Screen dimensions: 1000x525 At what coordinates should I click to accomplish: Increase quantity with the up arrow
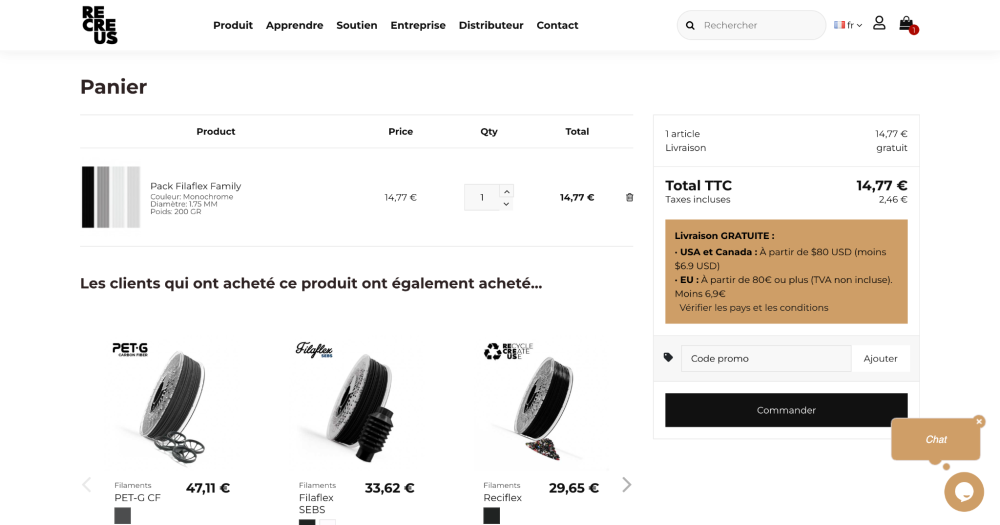pyautogui.click(x=507, y=191)
